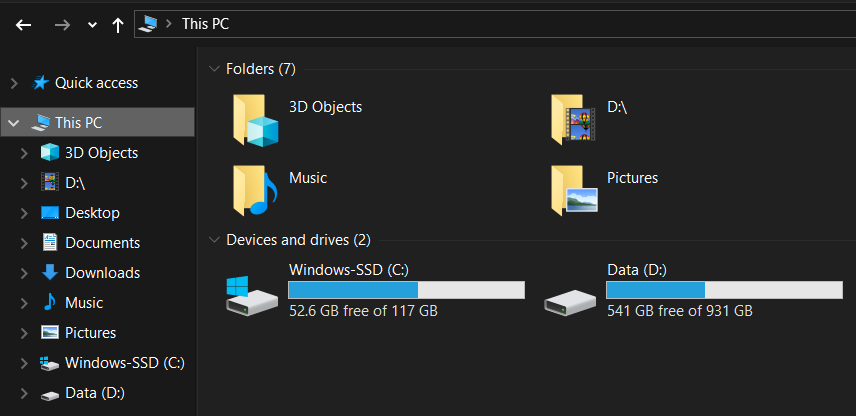Select the Quick access star icon

[40, 83]
